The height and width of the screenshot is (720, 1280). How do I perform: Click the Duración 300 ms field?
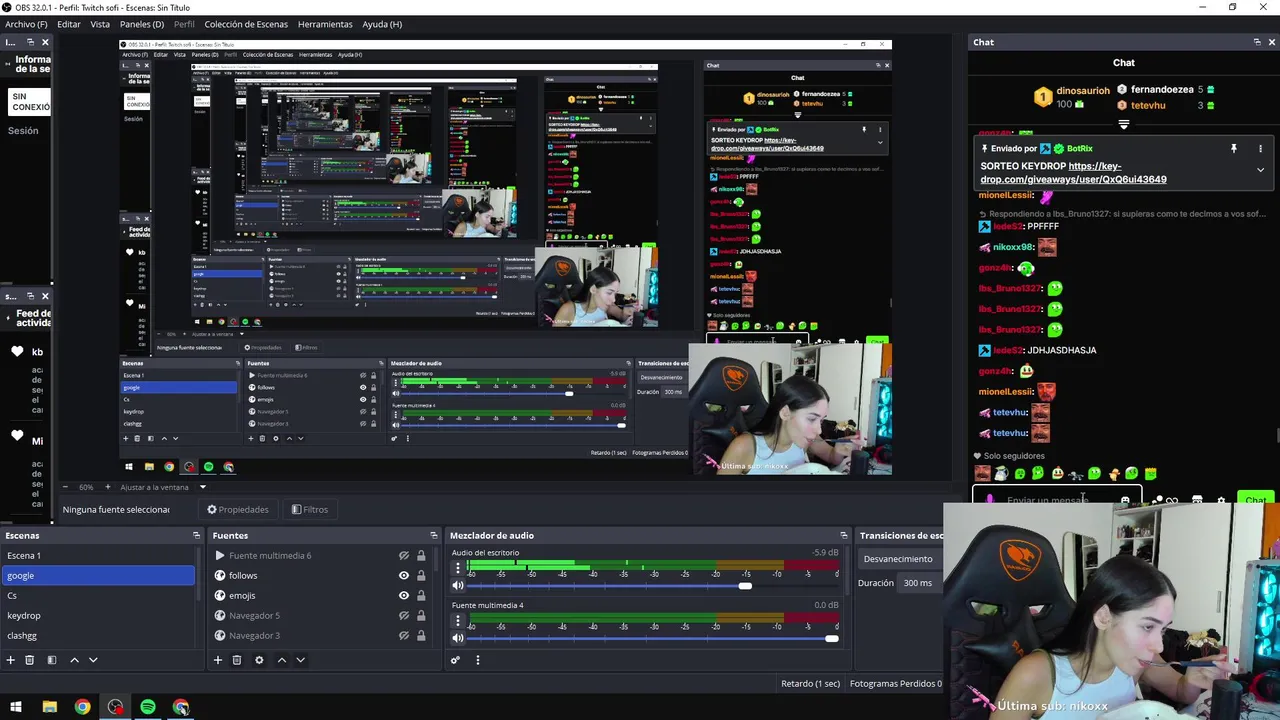(920, 583)
